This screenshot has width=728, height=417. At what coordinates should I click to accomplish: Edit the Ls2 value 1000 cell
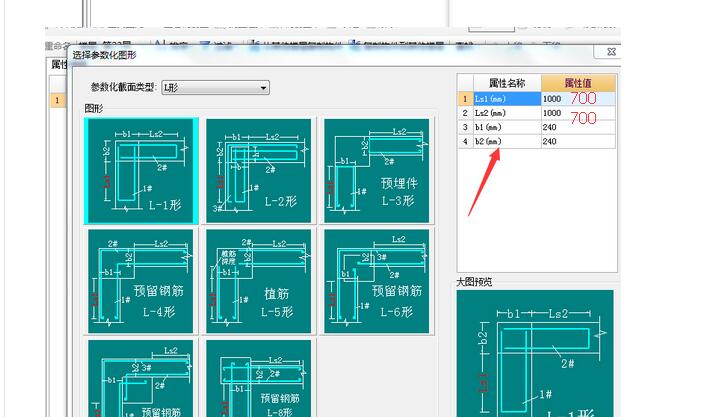point(578,113)
